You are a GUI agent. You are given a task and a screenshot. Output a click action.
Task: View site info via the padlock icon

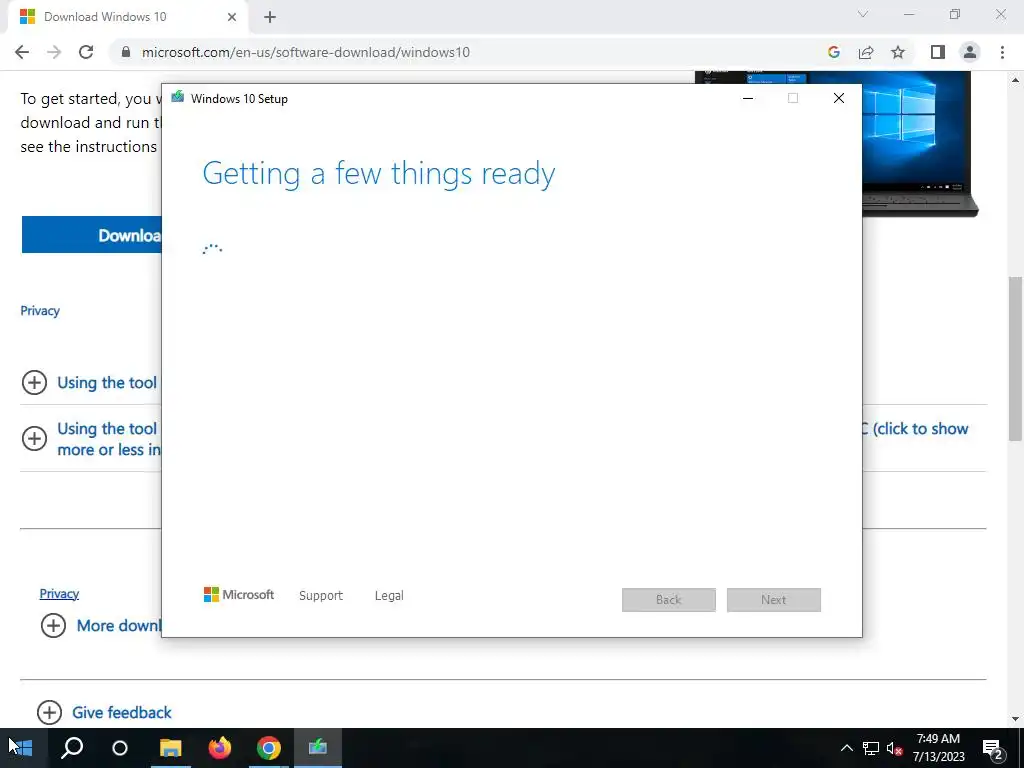pyautogui.click(x=126, y=52)
